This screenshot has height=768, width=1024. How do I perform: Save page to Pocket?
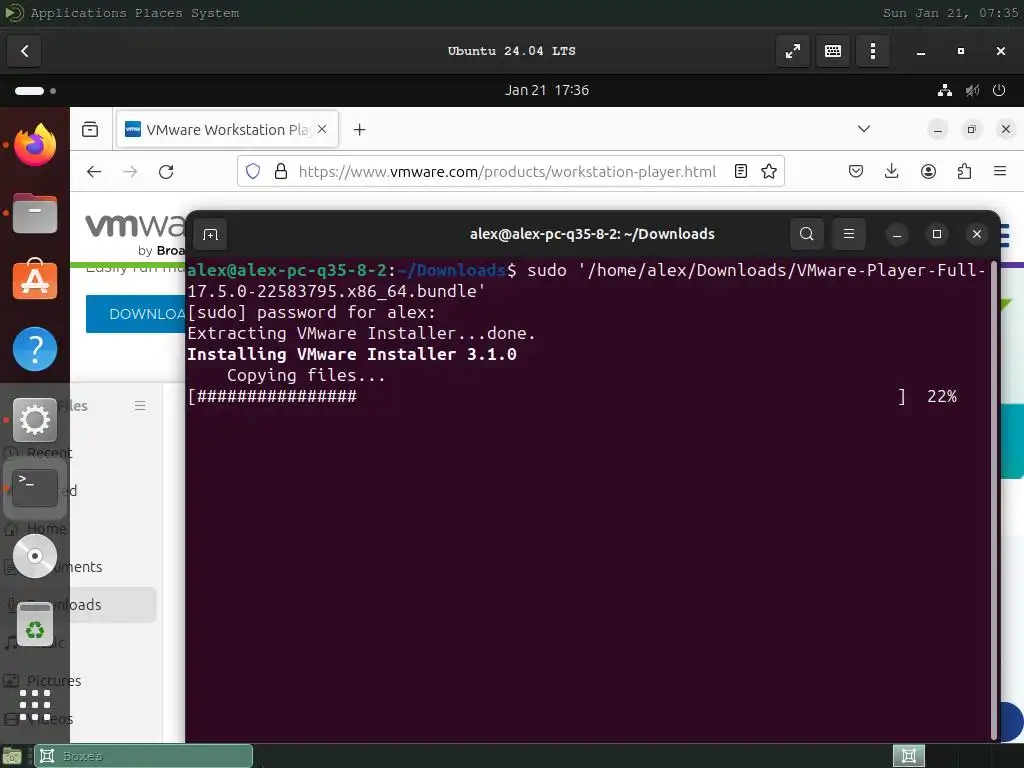[x=856, y=171]
